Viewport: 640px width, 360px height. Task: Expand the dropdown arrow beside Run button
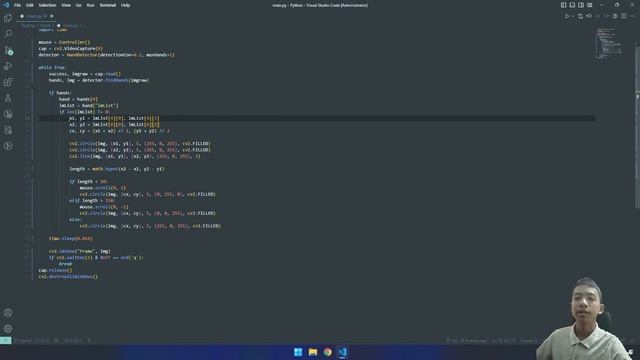point(573,16)
